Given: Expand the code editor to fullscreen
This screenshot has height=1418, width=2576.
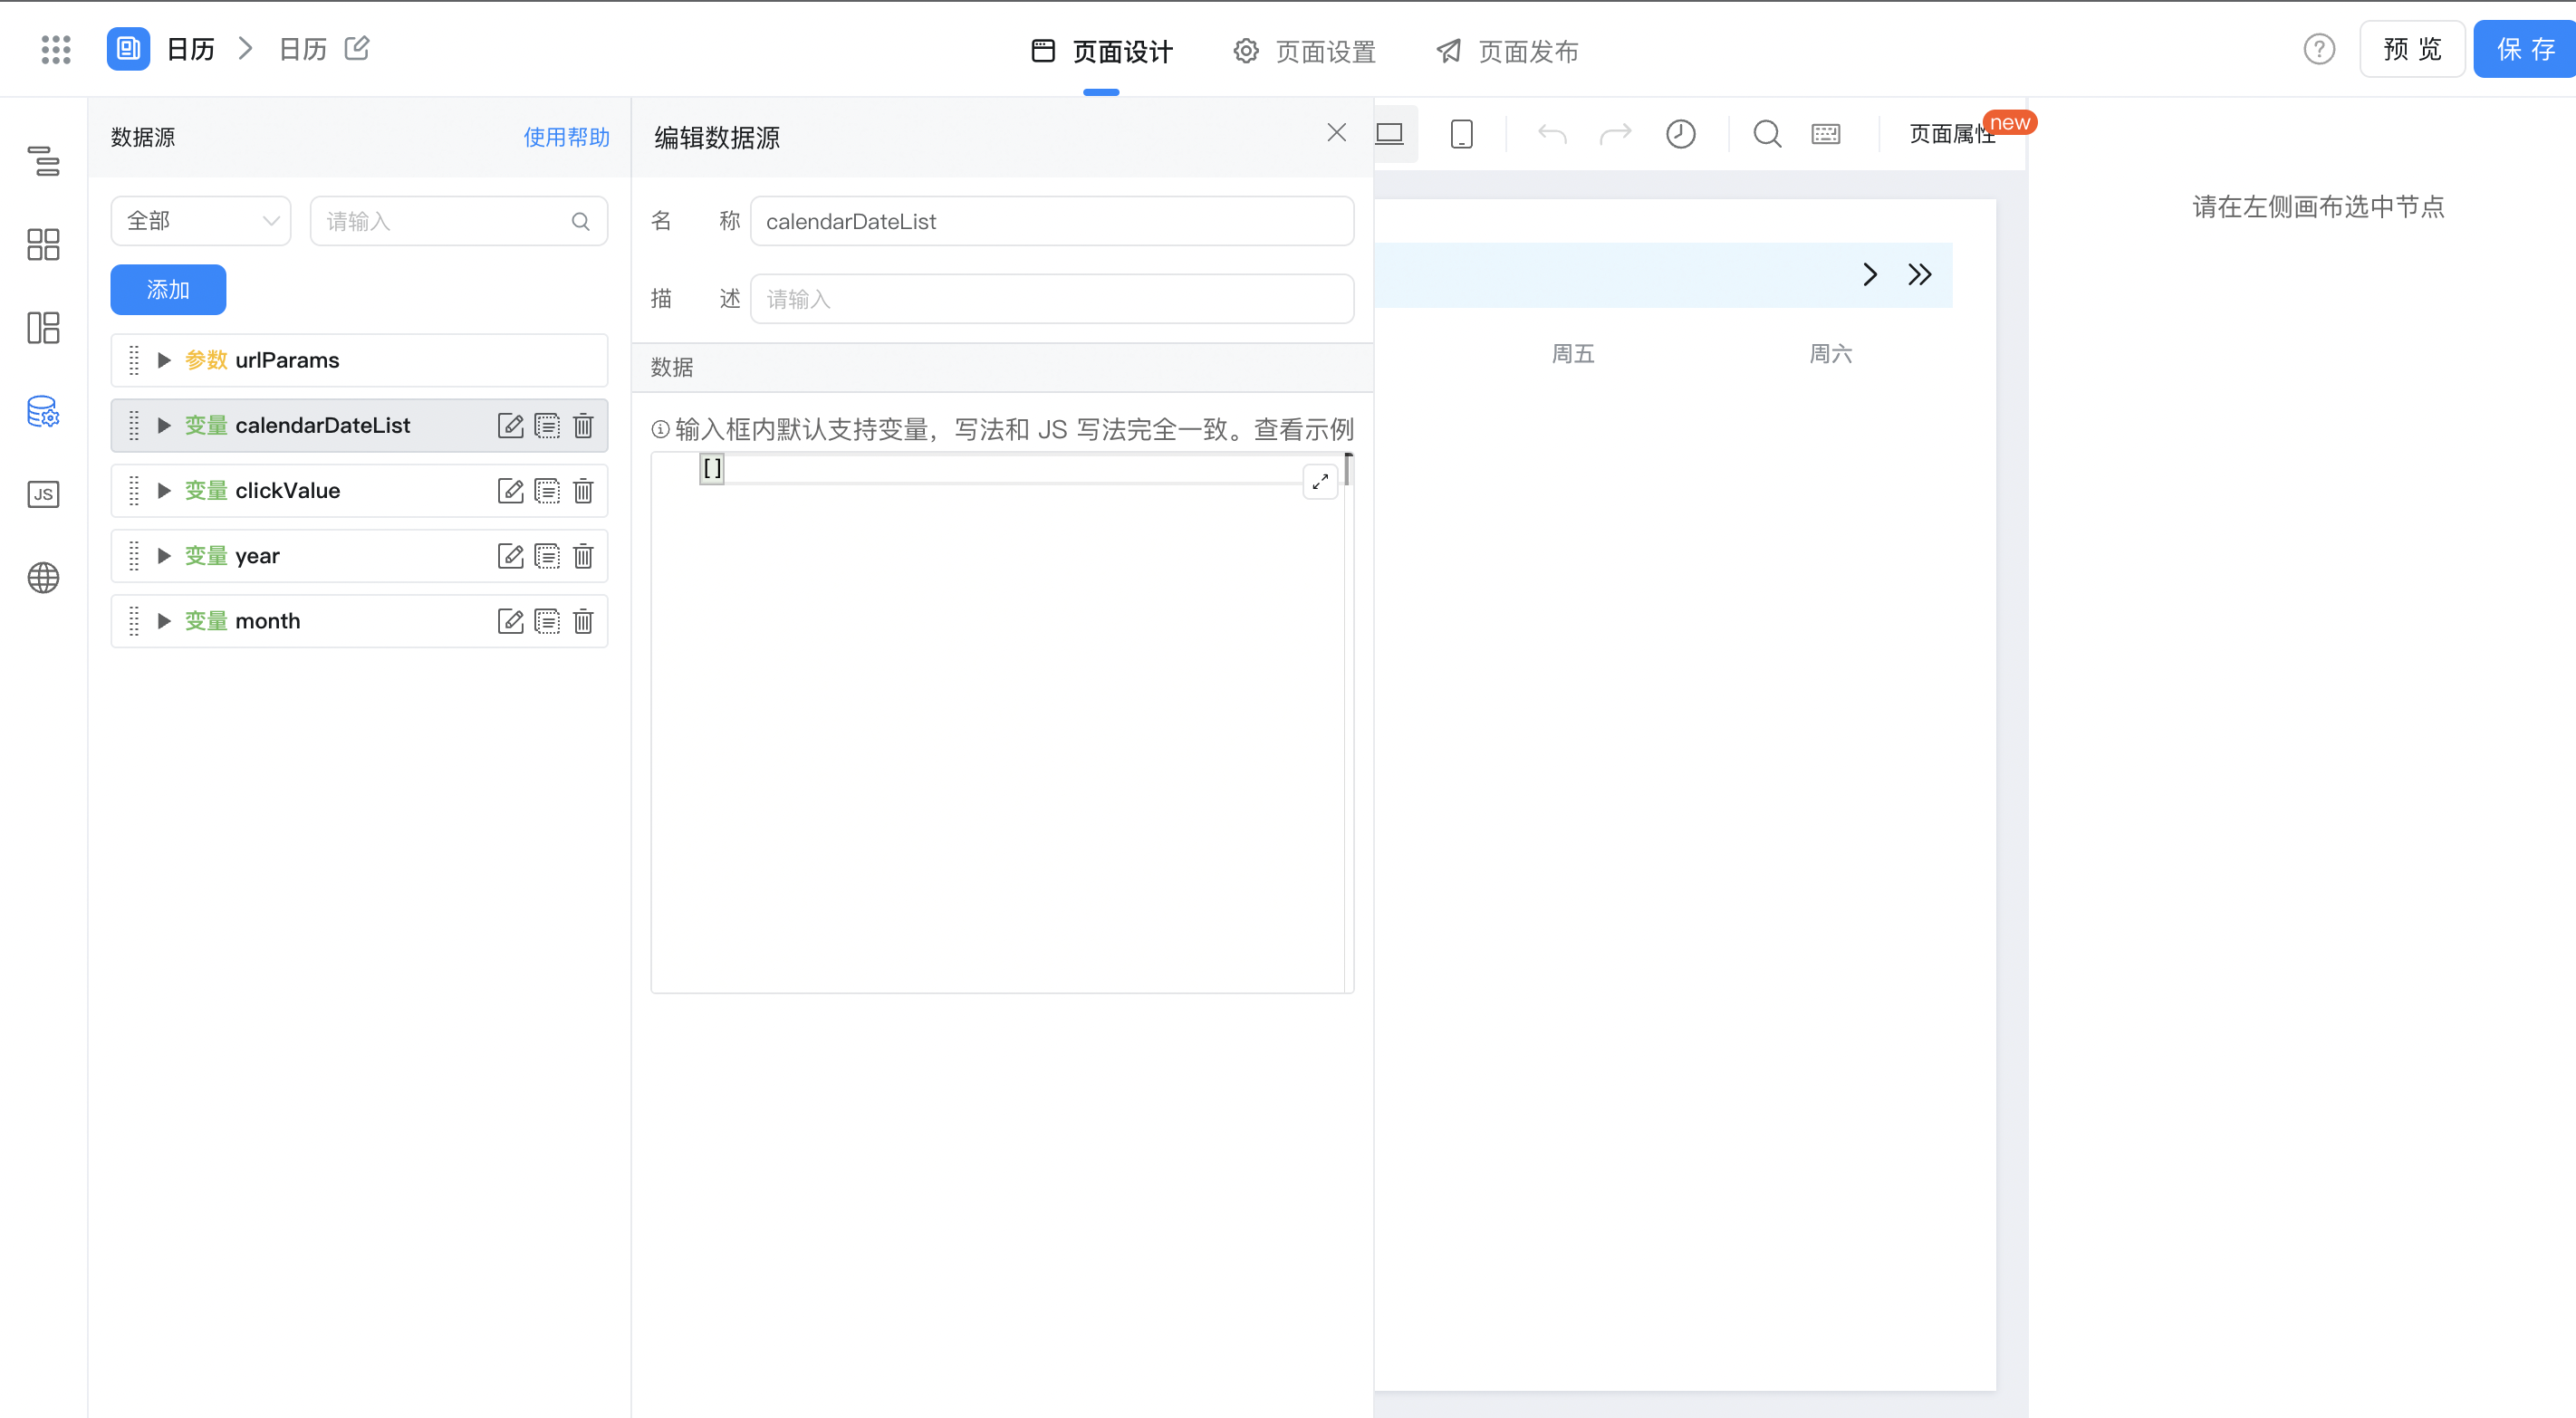Looking at the screenshot, I should 1320,481.
